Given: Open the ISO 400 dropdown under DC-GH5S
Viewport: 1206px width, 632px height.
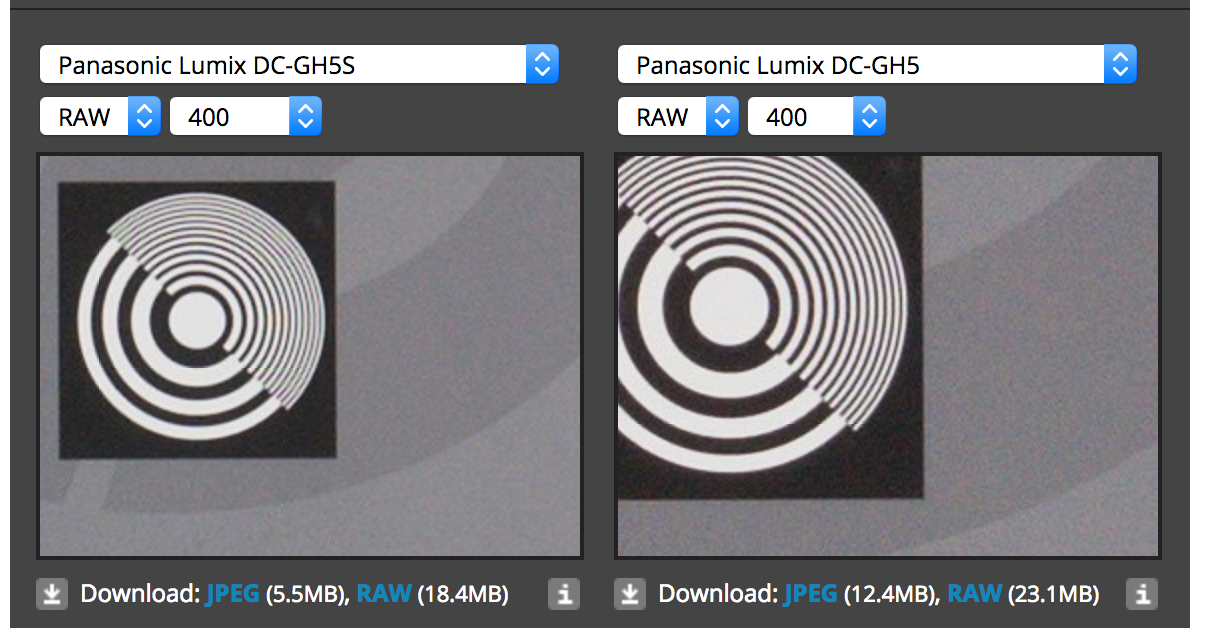Looking at the screenshot, I should [x=246, y=117].
